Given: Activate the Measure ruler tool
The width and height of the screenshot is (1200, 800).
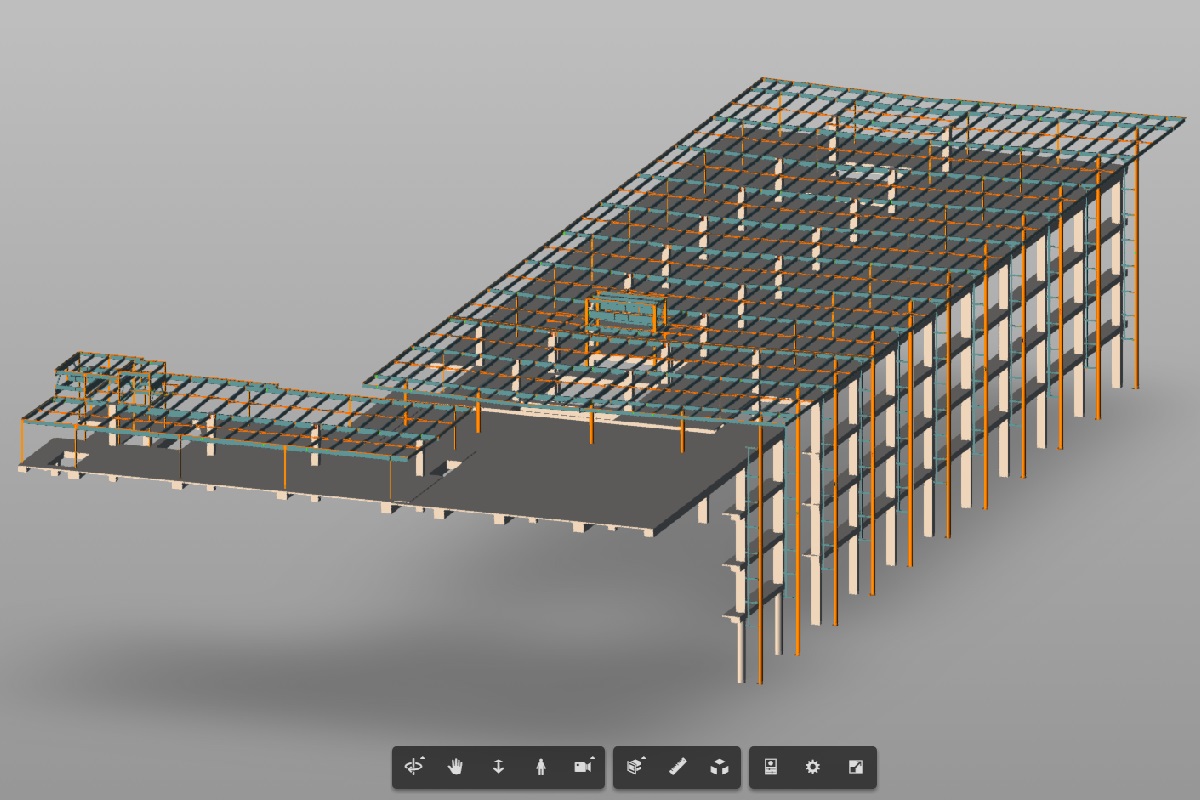Looking at the screenshot, I should [x=677, y=767].
